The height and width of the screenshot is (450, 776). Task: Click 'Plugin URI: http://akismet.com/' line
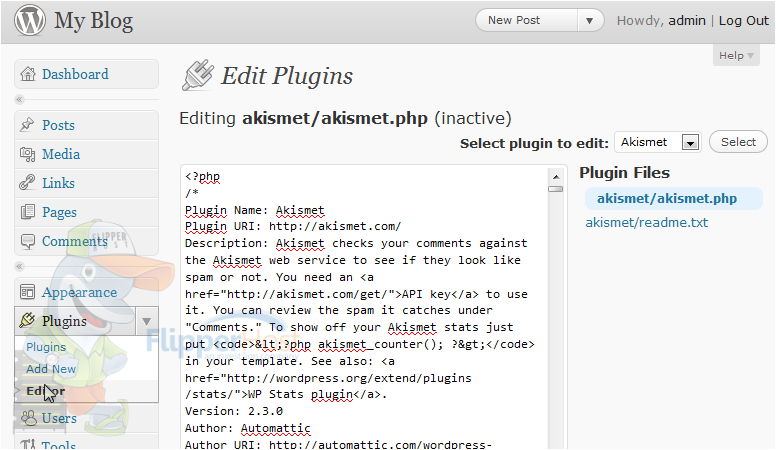pyautogui.click(x=293, y=227)
